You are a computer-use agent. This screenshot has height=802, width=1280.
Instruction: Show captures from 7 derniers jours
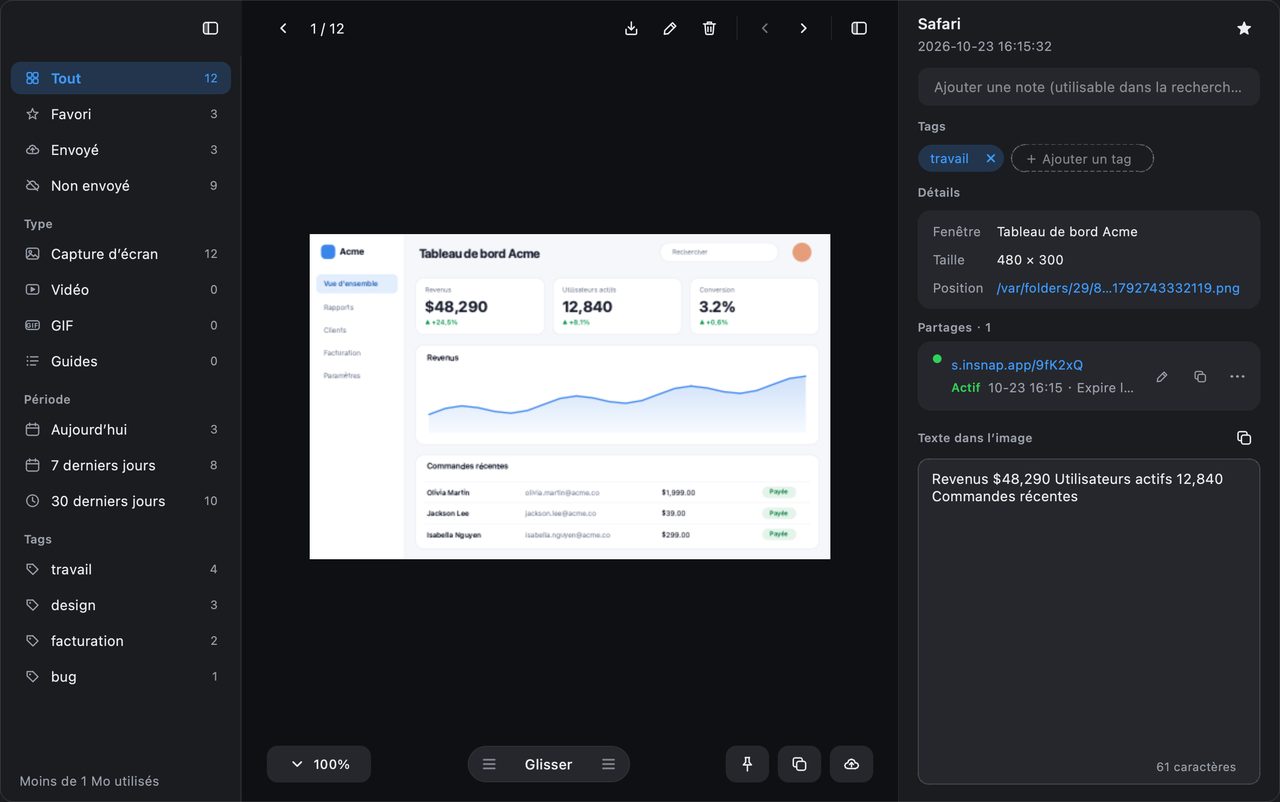pyautogui.click(x=121, y=465)
